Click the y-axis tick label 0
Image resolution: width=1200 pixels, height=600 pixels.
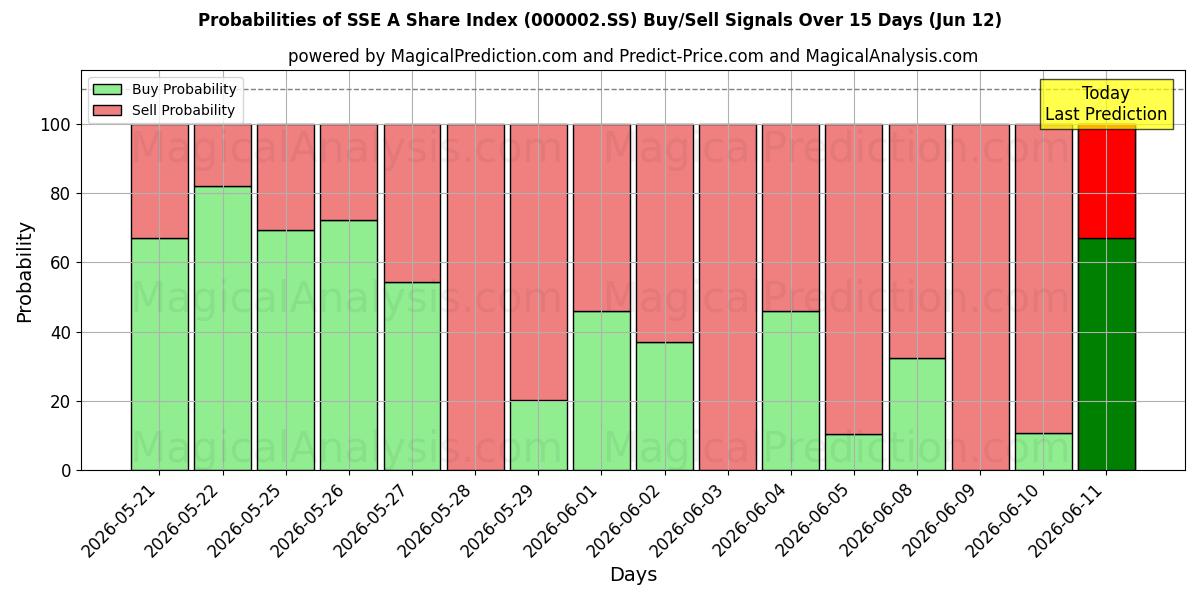click(x=68, y=471)
